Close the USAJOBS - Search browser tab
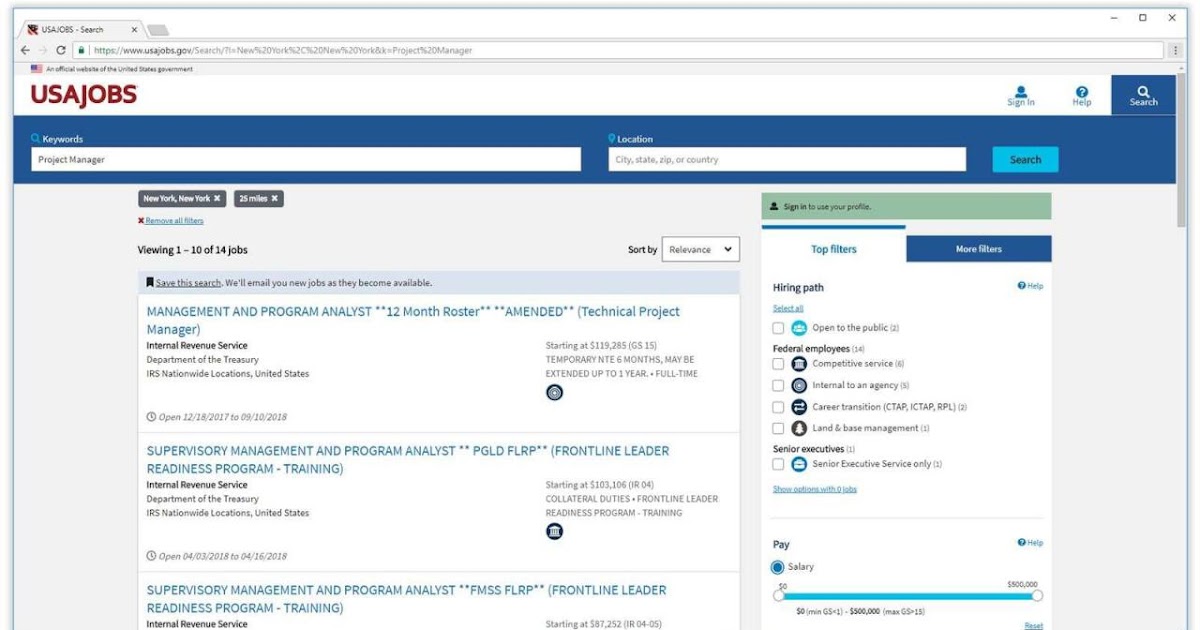The height and width of the screenshot is (630, 1200). 134,29
